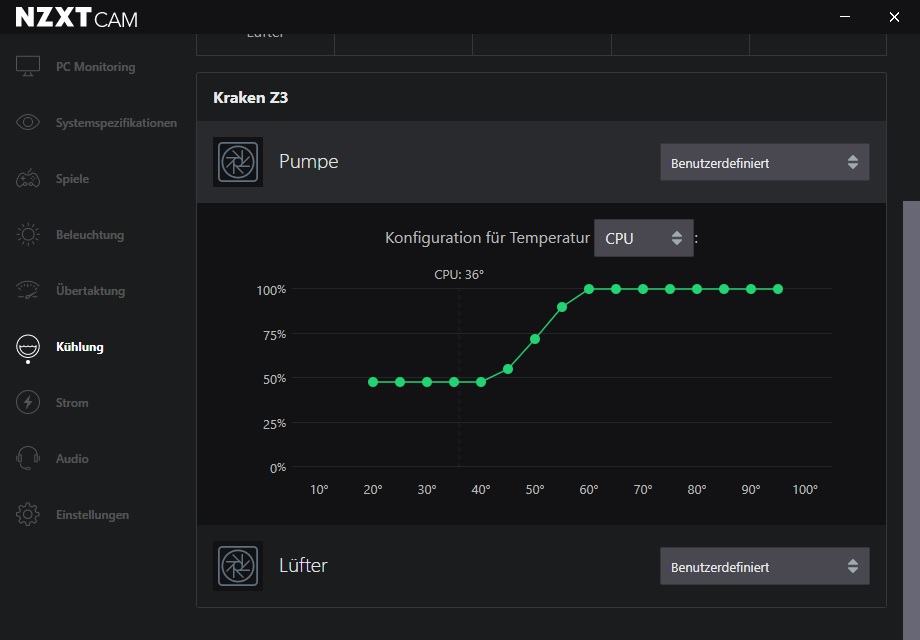Select the 80° pump curve point

tap(697, 289)
